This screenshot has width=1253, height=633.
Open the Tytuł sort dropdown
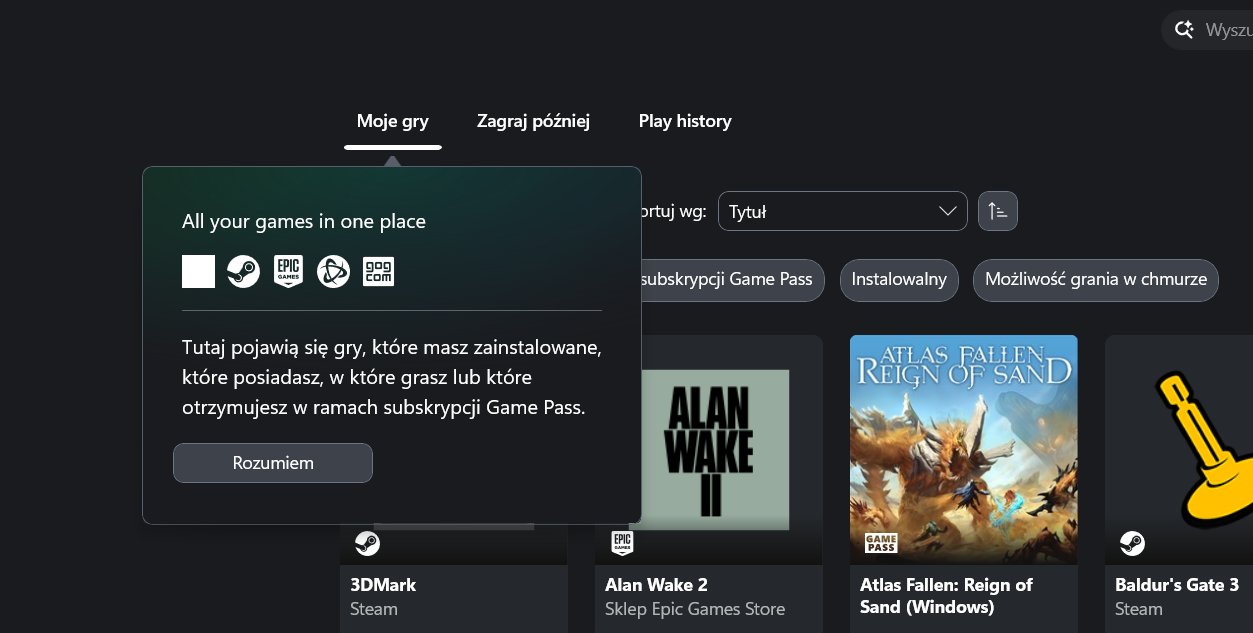click(842, 211)
